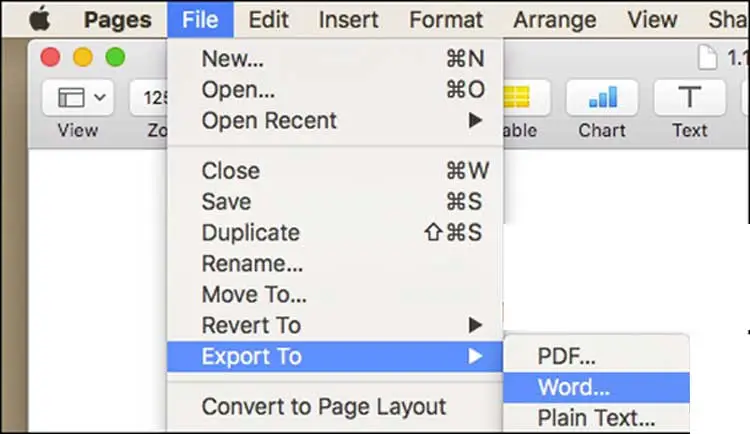
Task: Open the Apple menu
Action: point(38,19)
